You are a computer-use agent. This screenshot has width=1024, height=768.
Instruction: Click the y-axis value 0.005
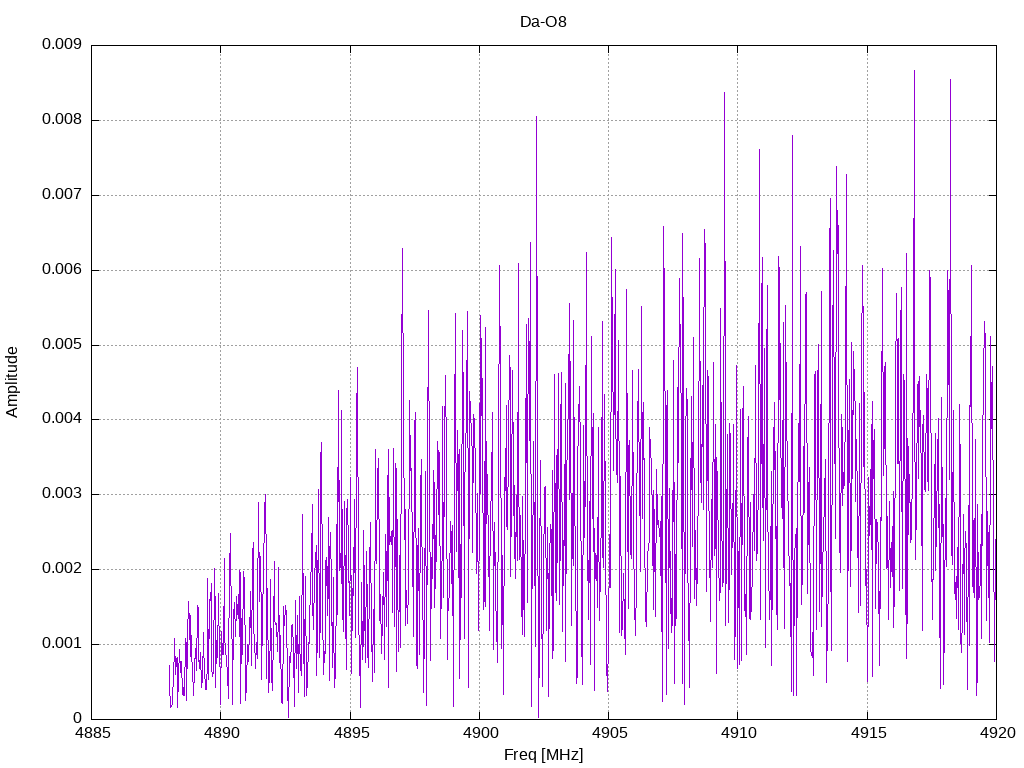62,344
